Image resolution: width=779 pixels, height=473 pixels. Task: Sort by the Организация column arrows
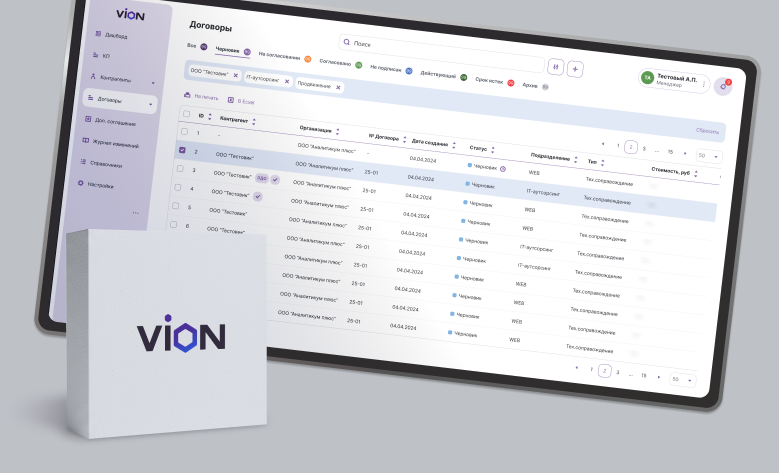(x=337, y=132)
